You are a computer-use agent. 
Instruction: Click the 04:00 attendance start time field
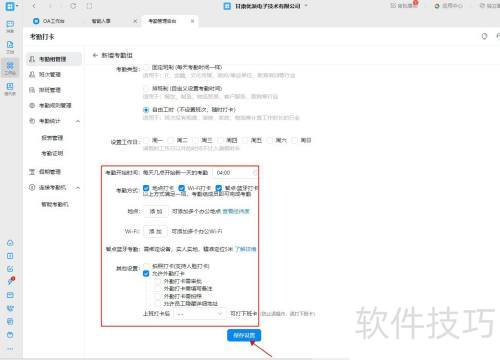(235, 173)
